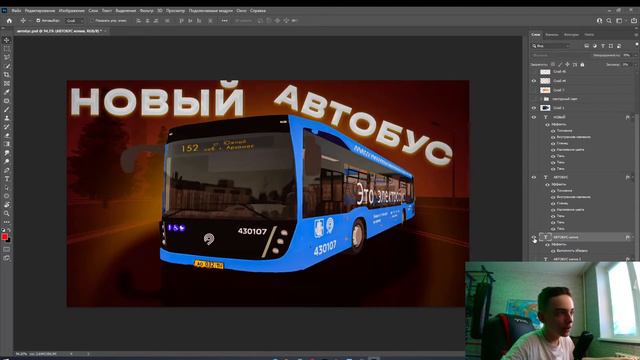Expand the контурный свет layer group
Screen dimensions: 640x360
tap(542, 99)
